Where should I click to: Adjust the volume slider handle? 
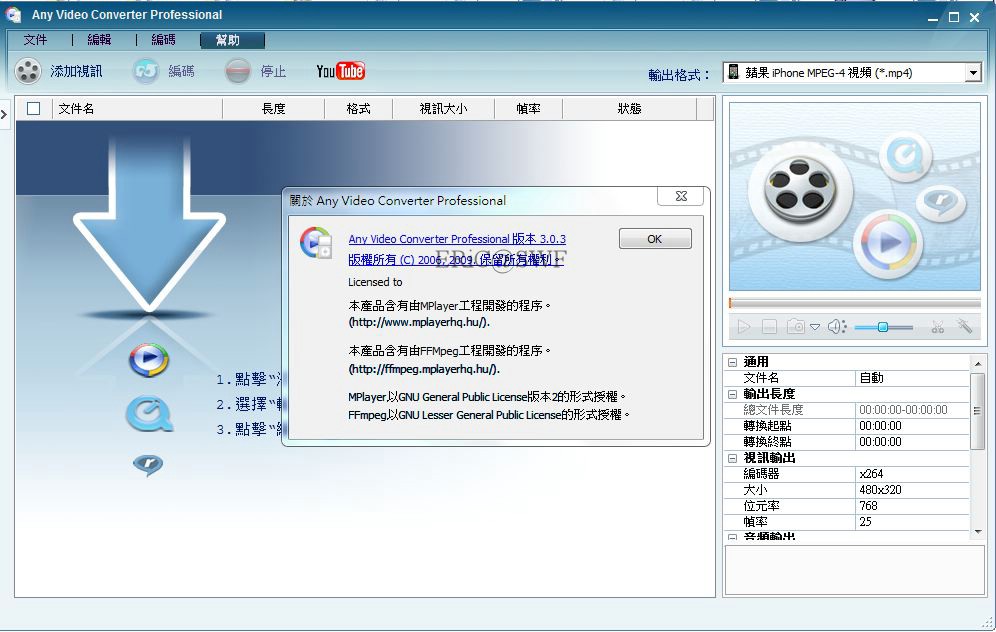coord(882,327)
